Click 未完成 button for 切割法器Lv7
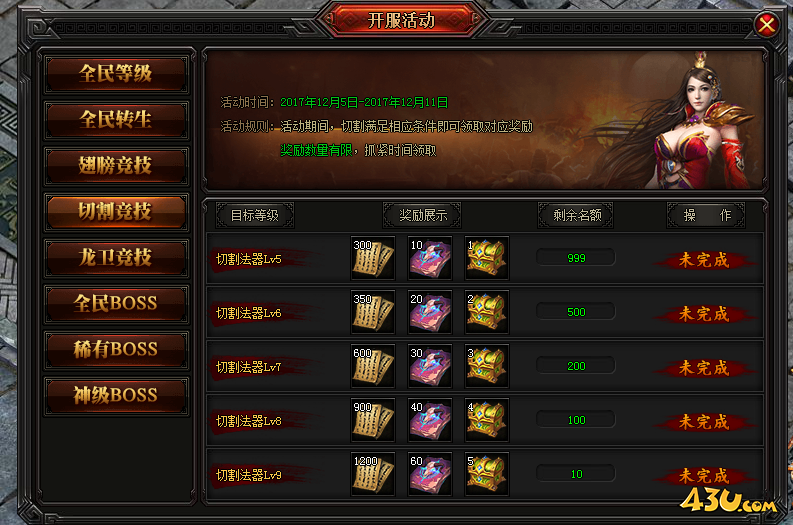793x525 pixels. (704, 368)
